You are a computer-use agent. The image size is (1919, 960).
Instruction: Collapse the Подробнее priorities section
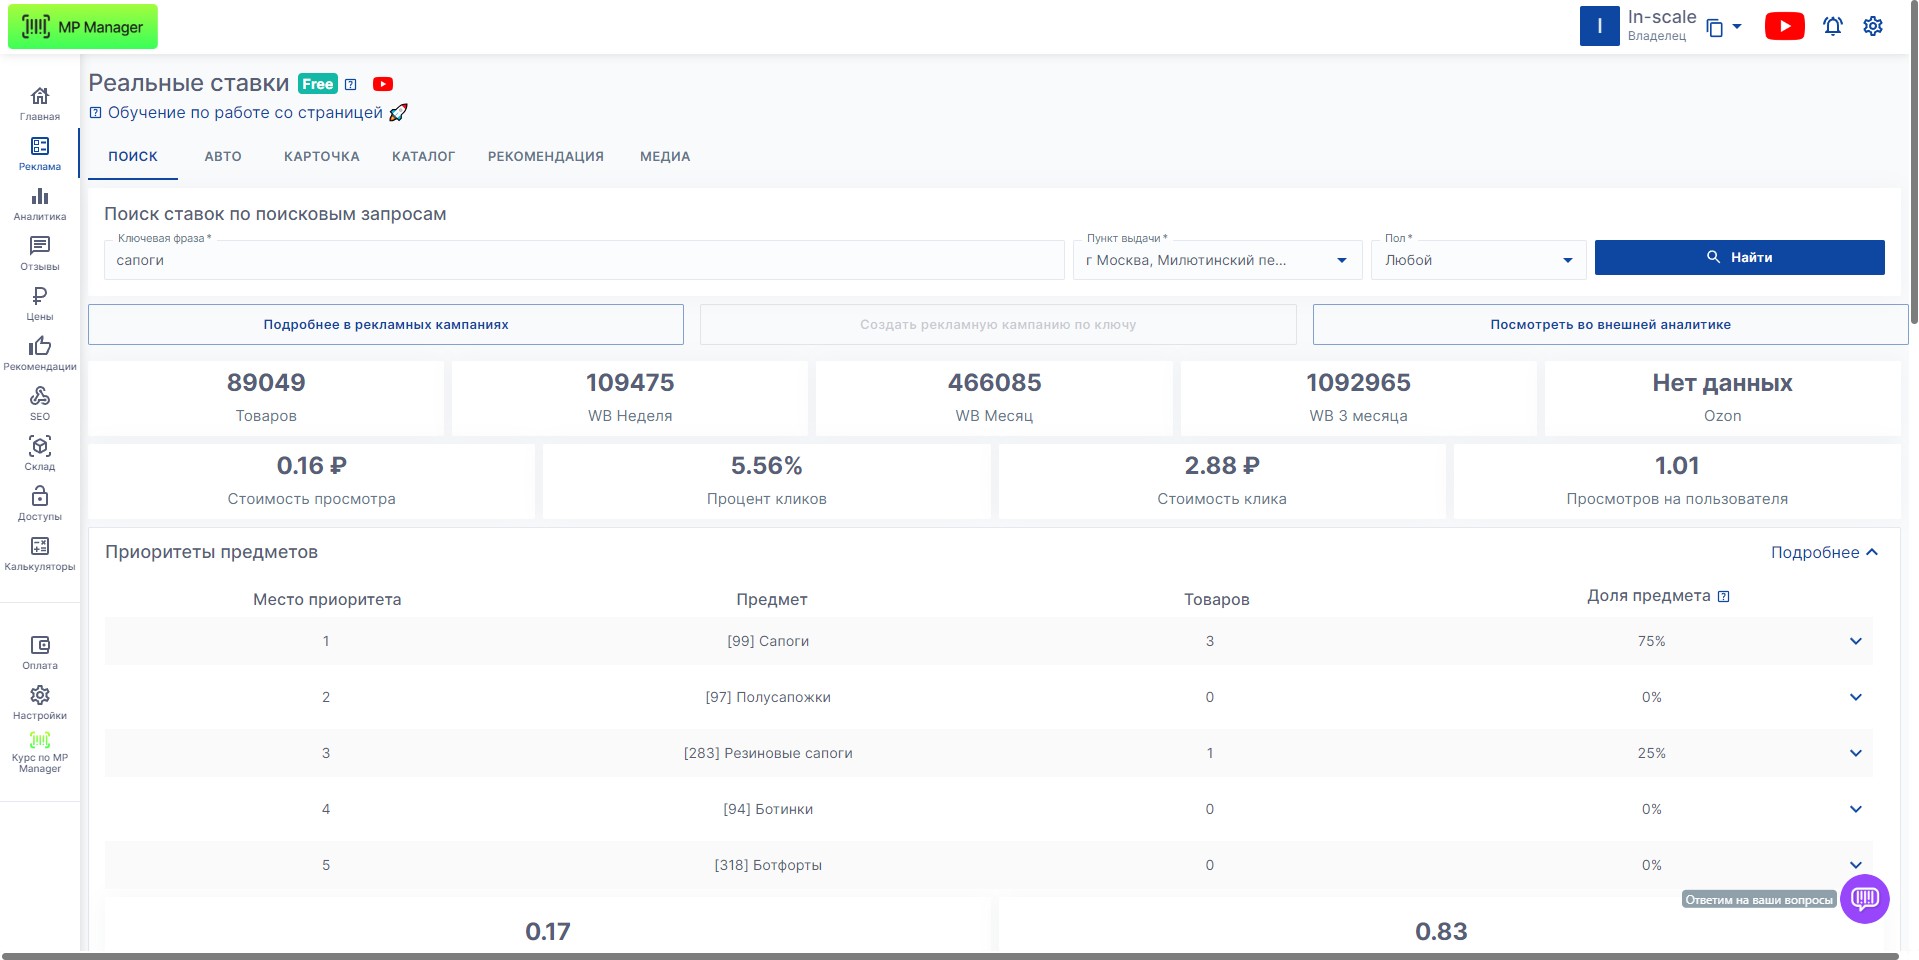[1824, 552]
